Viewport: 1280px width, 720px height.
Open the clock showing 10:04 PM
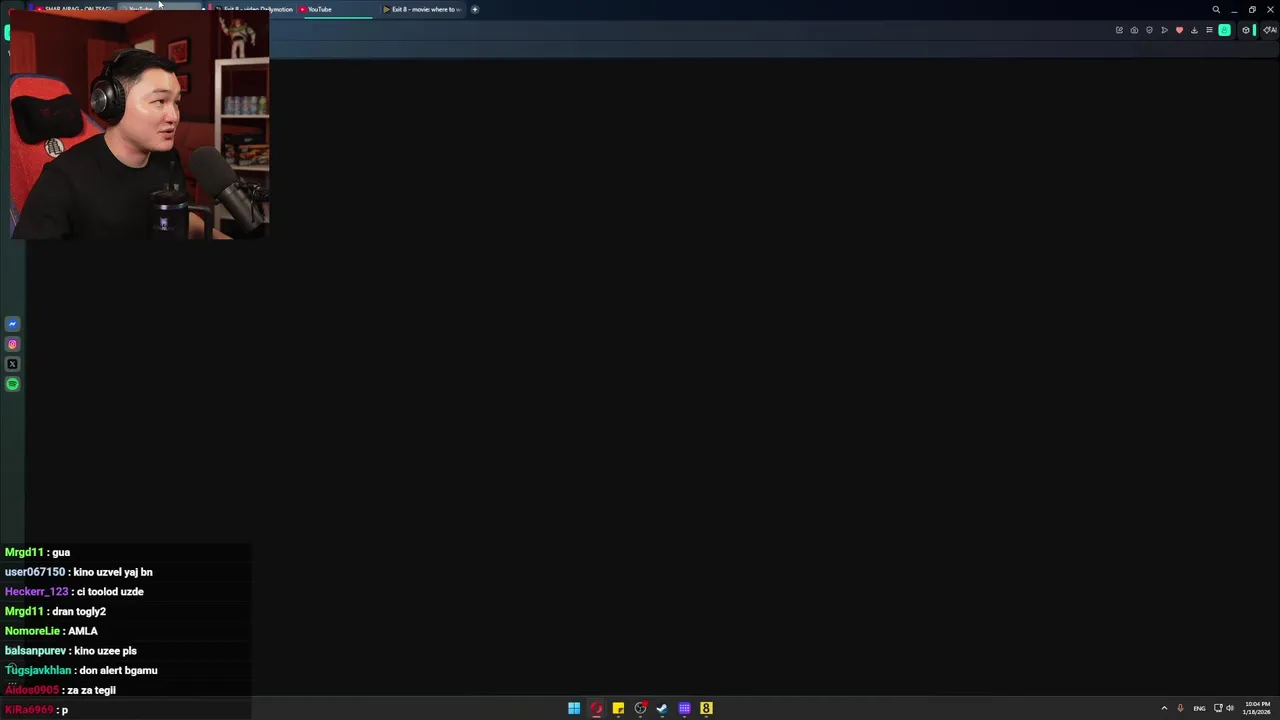click(1257, 708)
